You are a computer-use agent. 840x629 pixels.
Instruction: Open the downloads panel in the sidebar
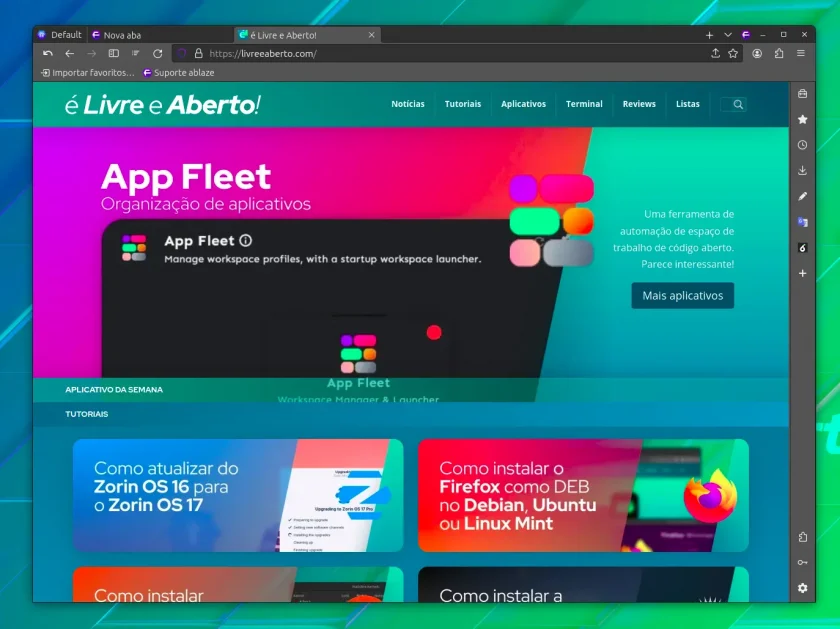point(802,170)
